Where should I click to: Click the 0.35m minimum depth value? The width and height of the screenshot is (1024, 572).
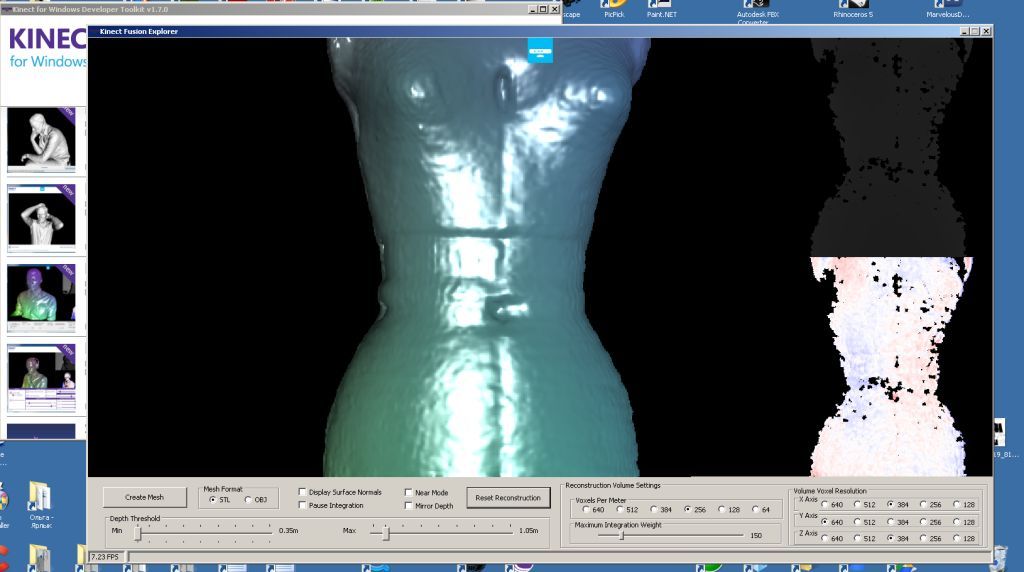[x=288, y=531]
